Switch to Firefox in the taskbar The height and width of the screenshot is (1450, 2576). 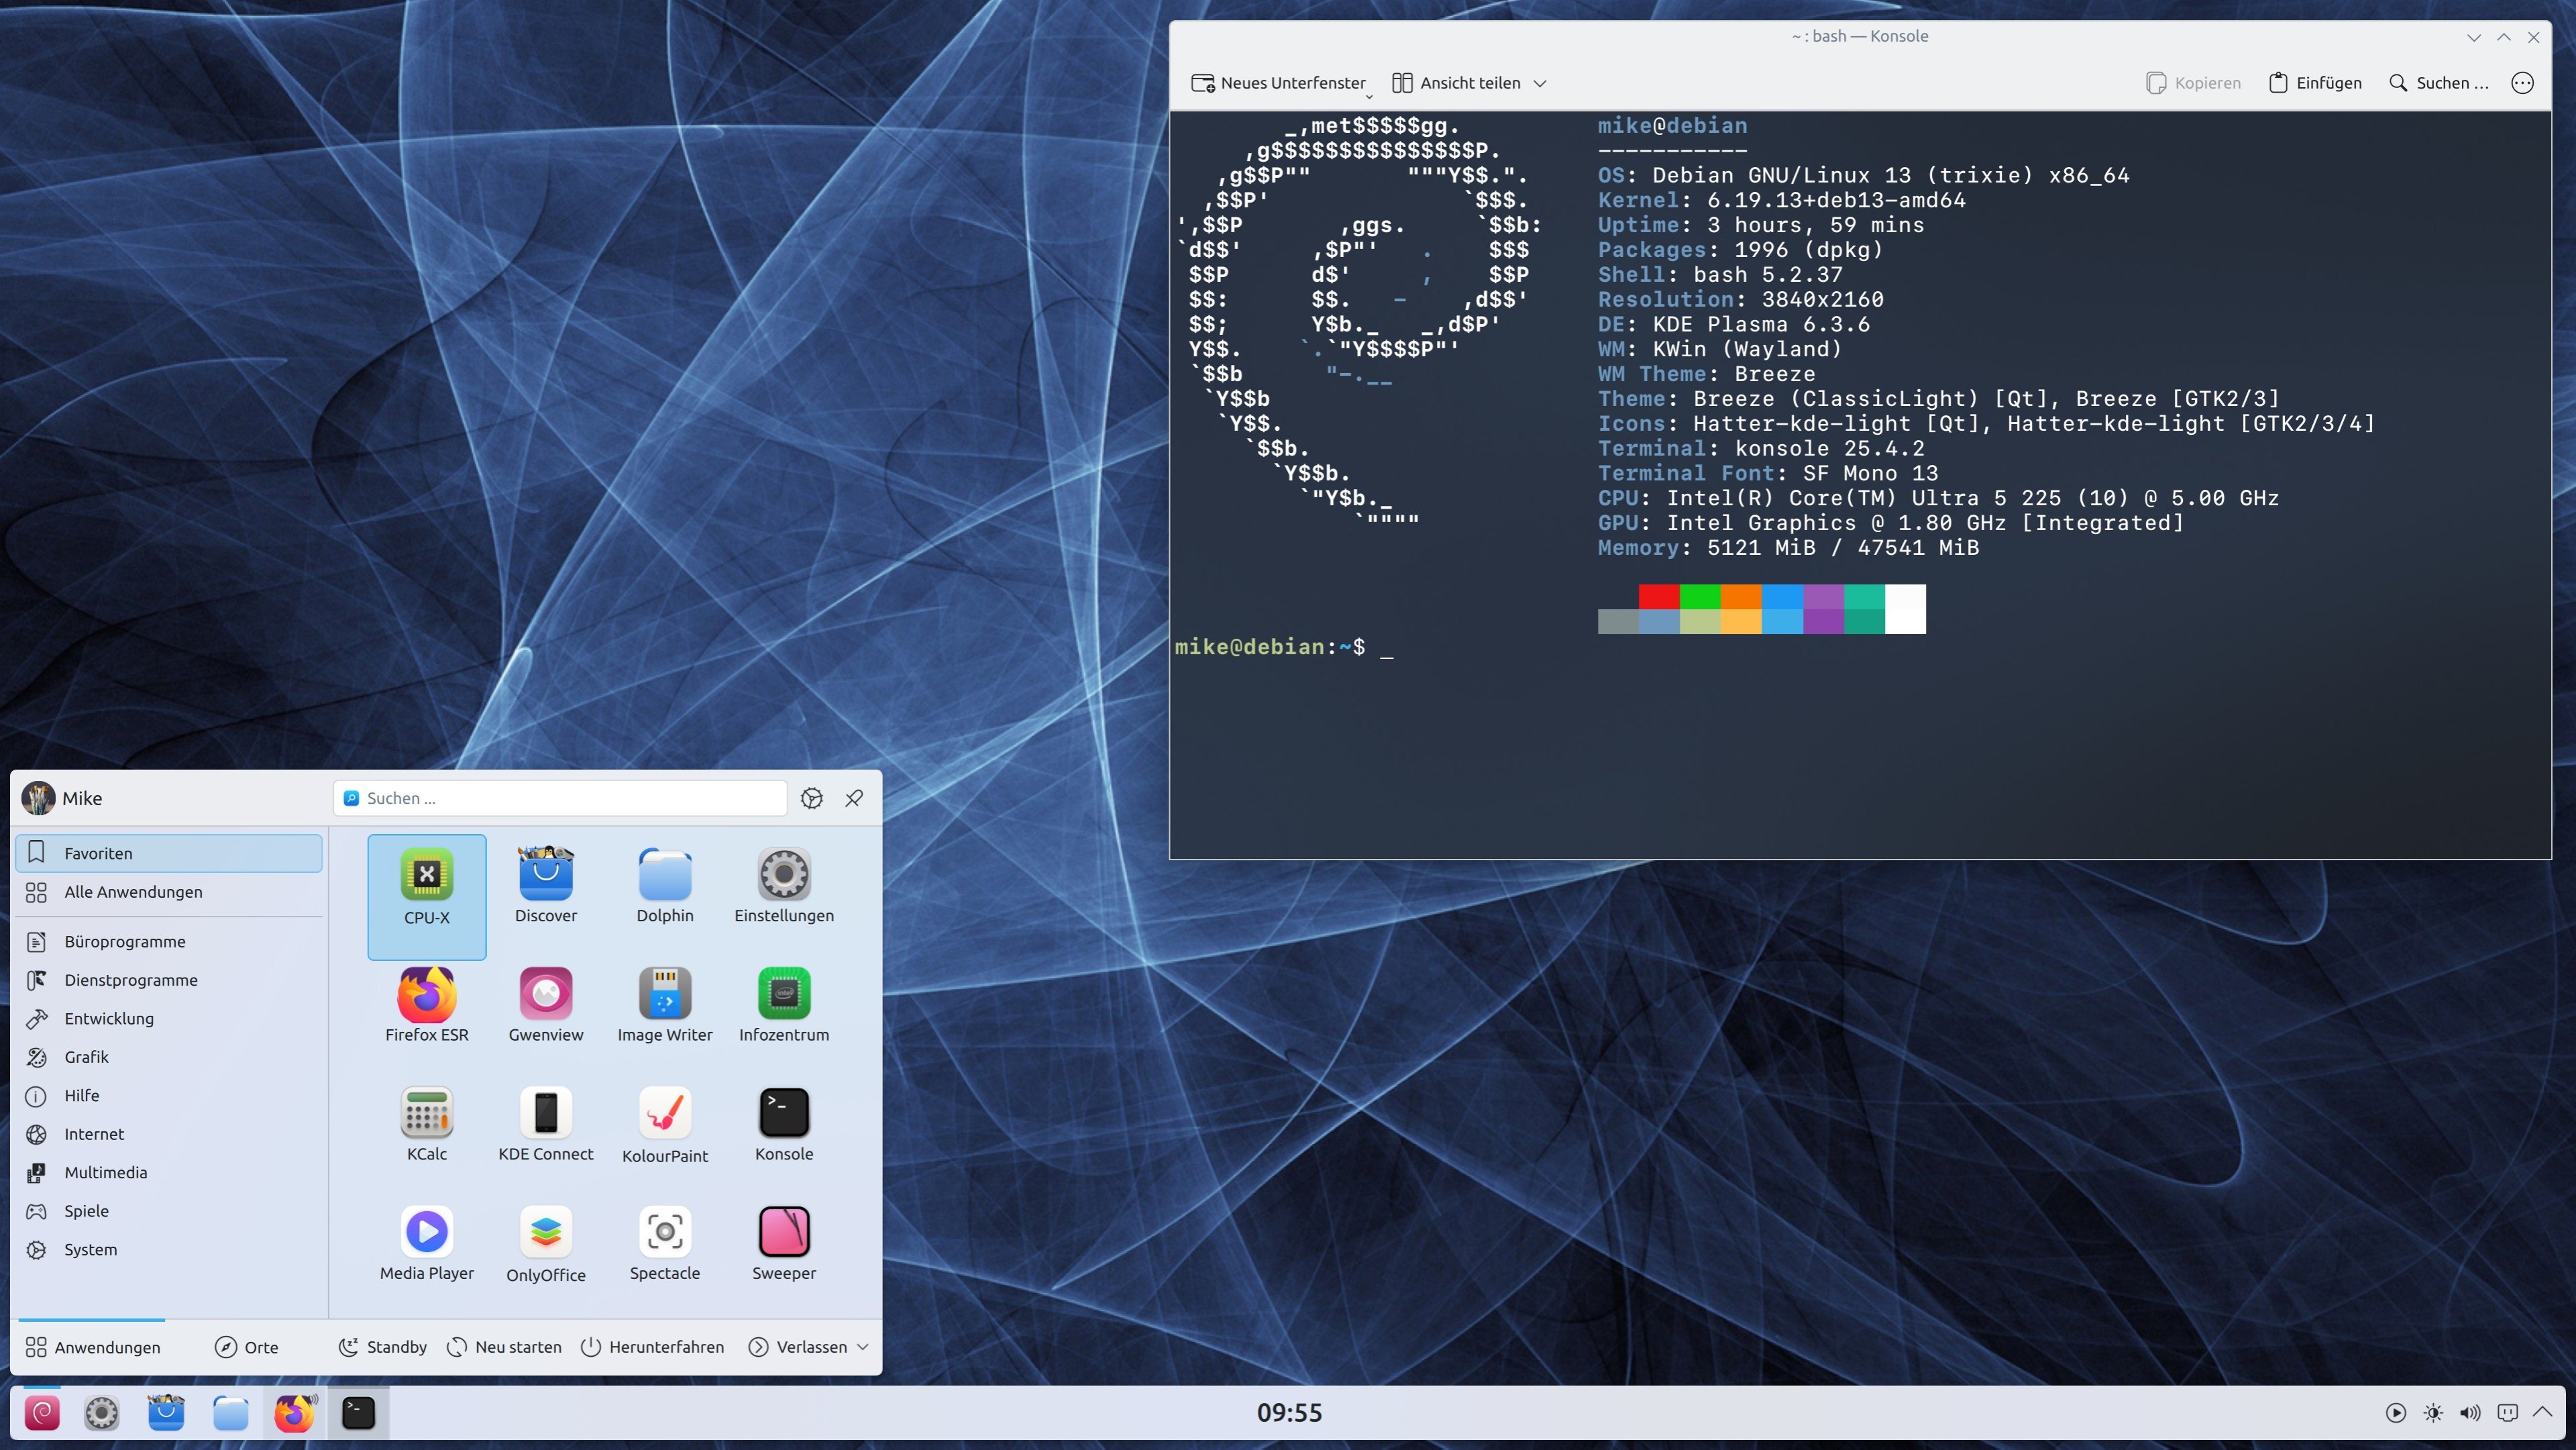coord(295,1413)
